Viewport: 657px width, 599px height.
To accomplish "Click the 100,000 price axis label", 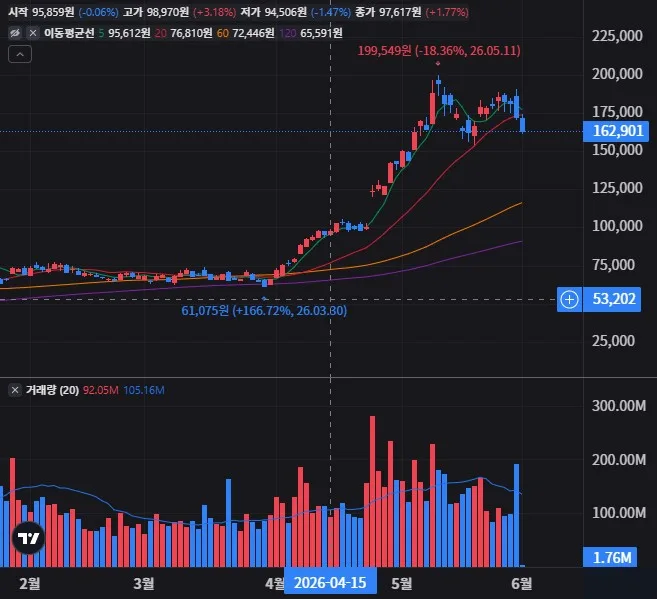I will (617, 226).
